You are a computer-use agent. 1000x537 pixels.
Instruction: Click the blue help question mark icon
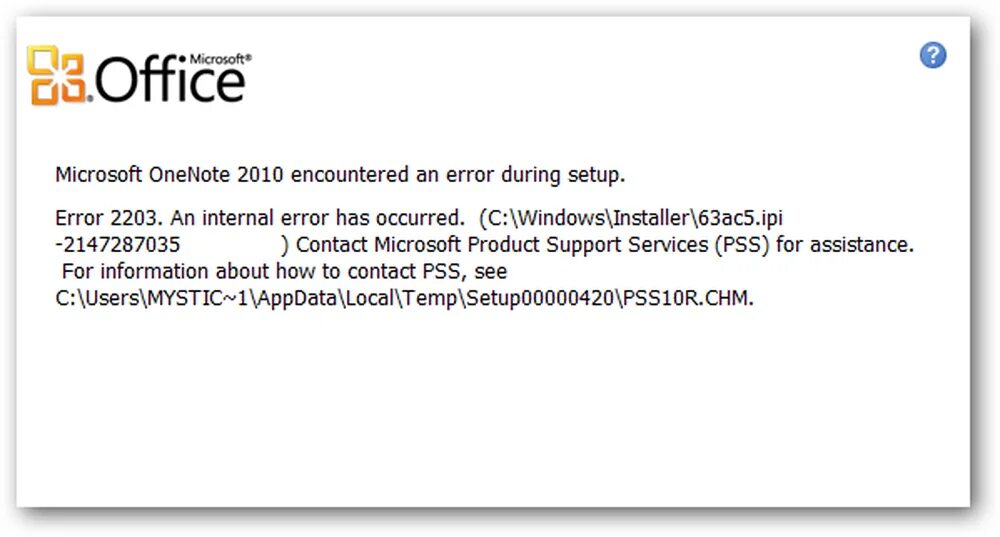click(x=933, y=56)
